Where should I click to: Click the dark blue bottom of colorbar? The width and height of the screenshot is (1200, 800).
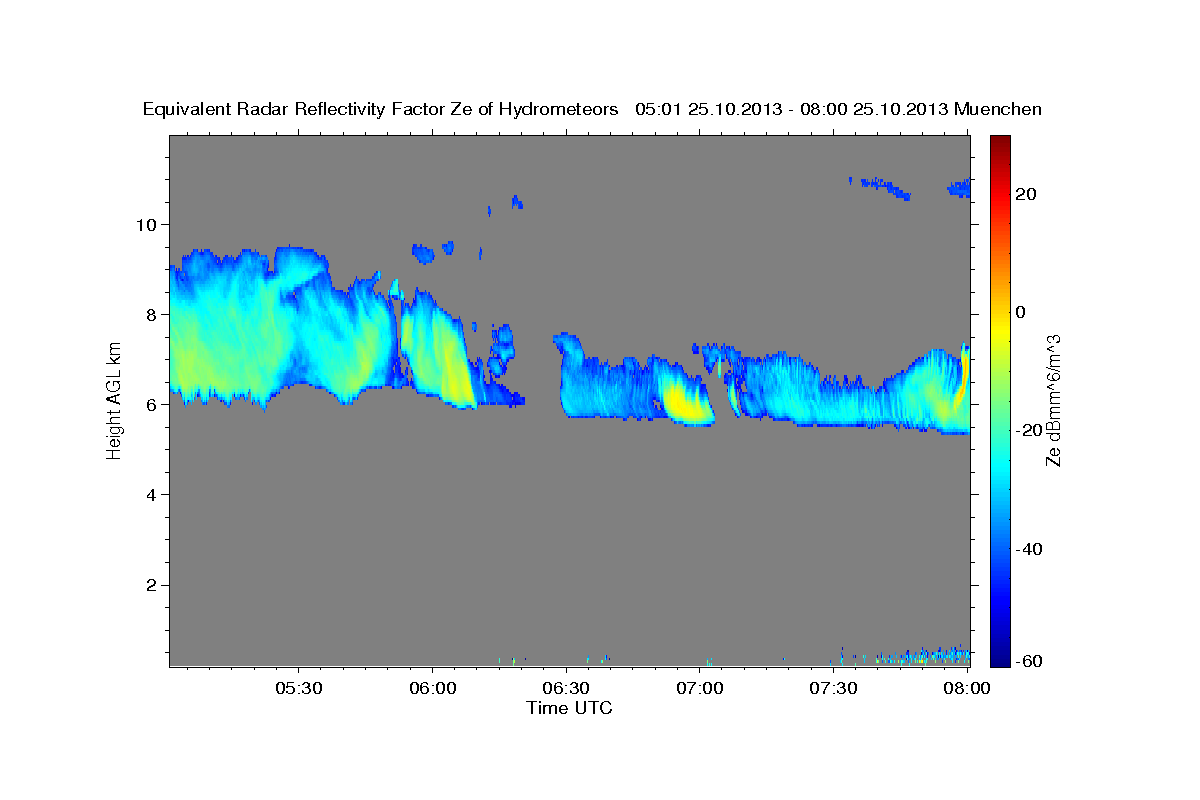coord(999,655)
